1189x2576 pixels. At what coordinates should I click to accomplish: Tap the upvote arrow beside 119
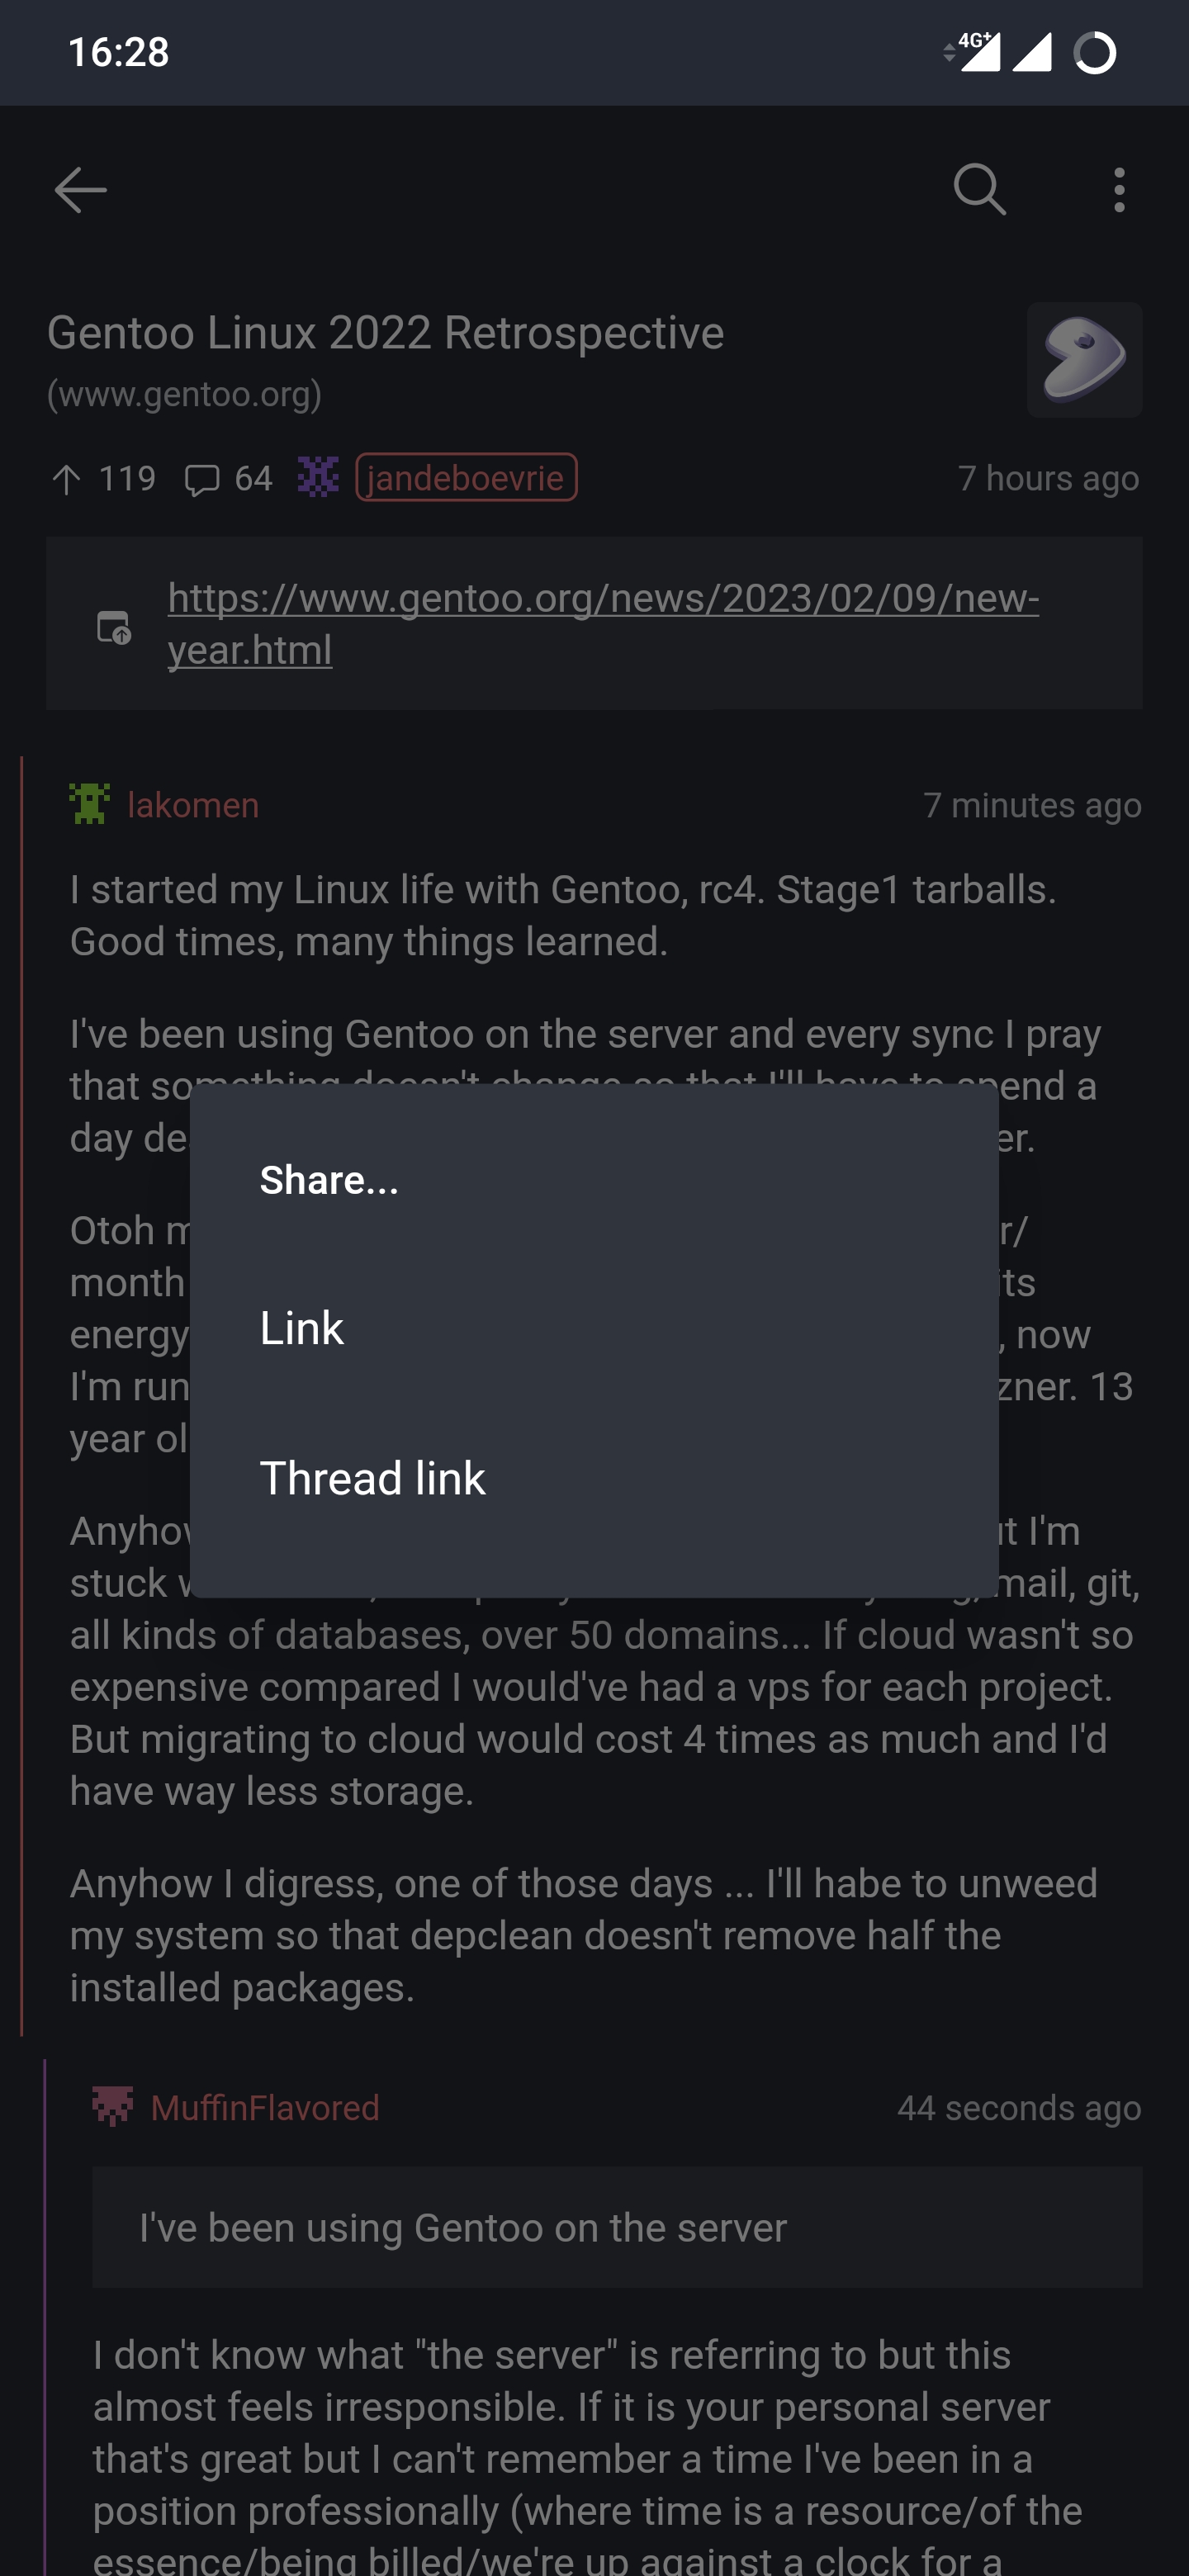click(66, 480)
